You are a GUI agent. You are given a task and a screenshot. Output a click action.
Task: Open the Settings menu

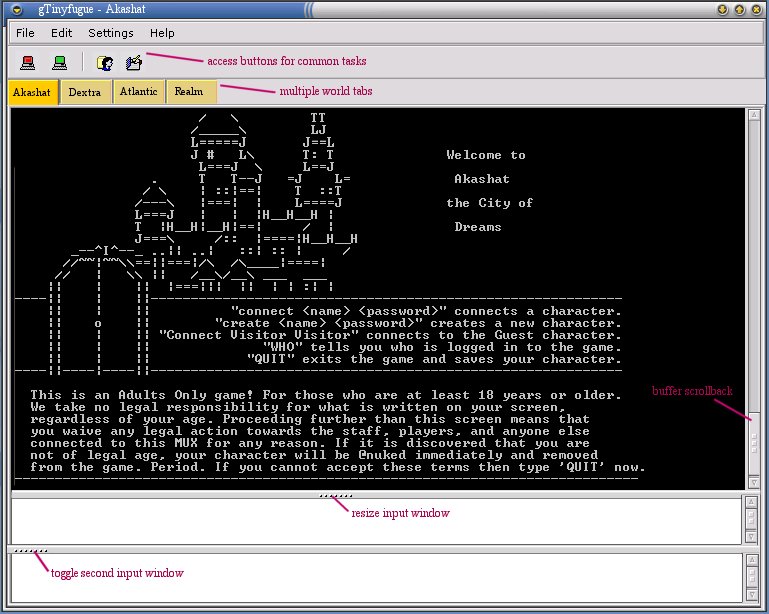click(x=111, y=33)
